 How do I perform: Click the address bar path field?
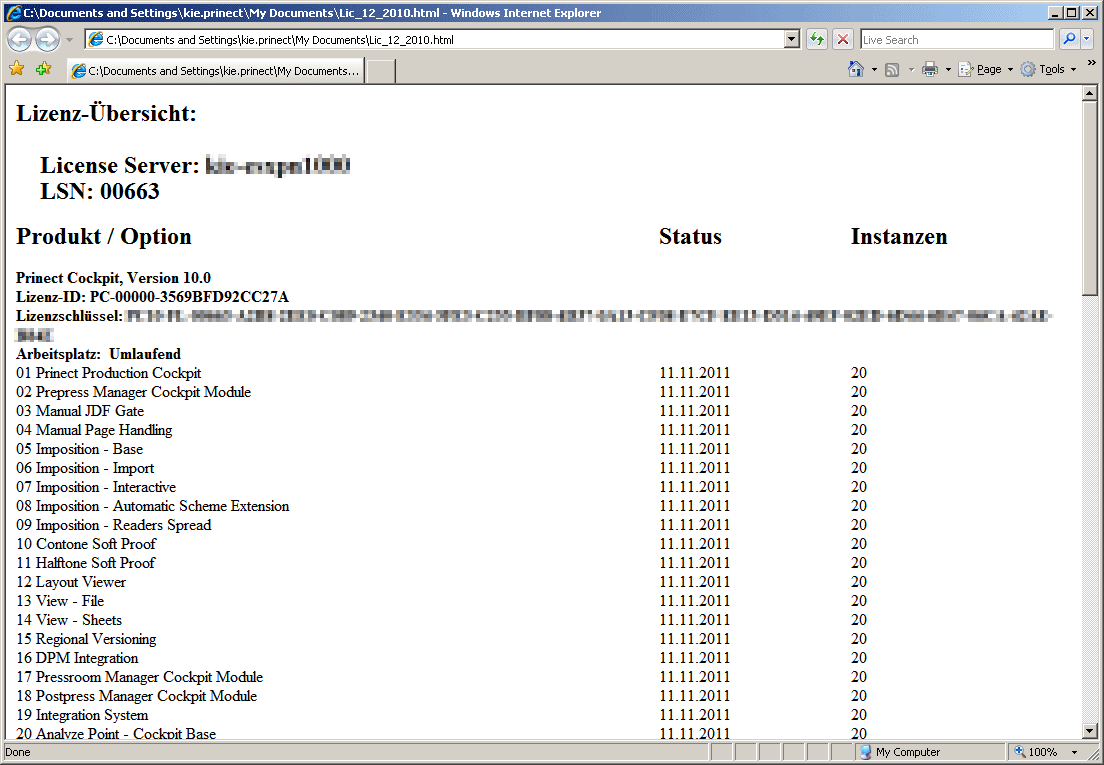coord(434,39)
